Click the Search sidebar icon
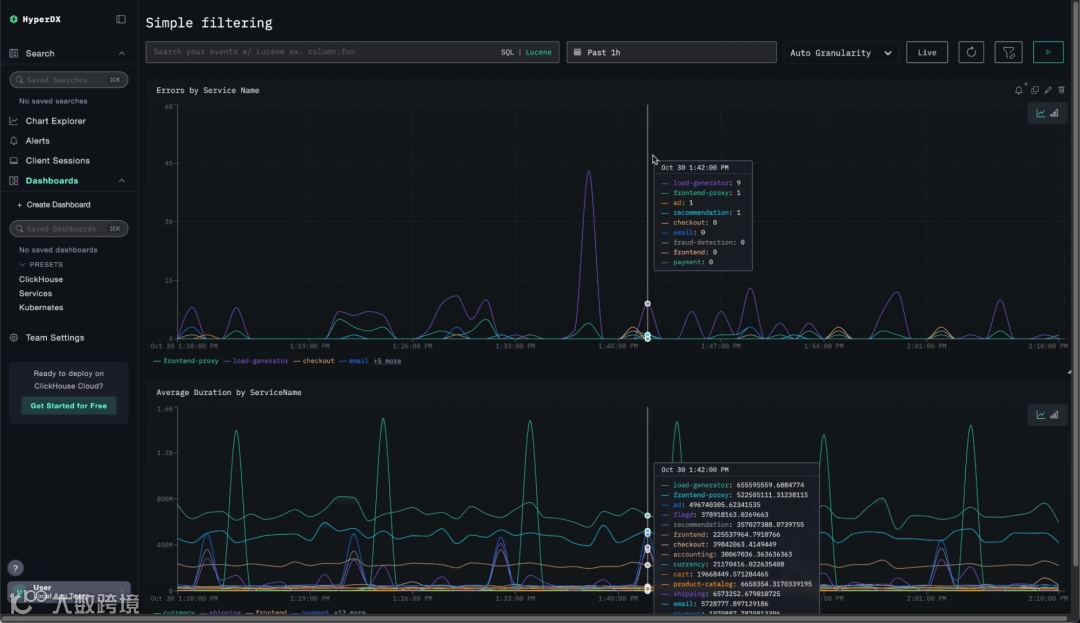Screen dimensions: 1080x623 click(14, 53)
